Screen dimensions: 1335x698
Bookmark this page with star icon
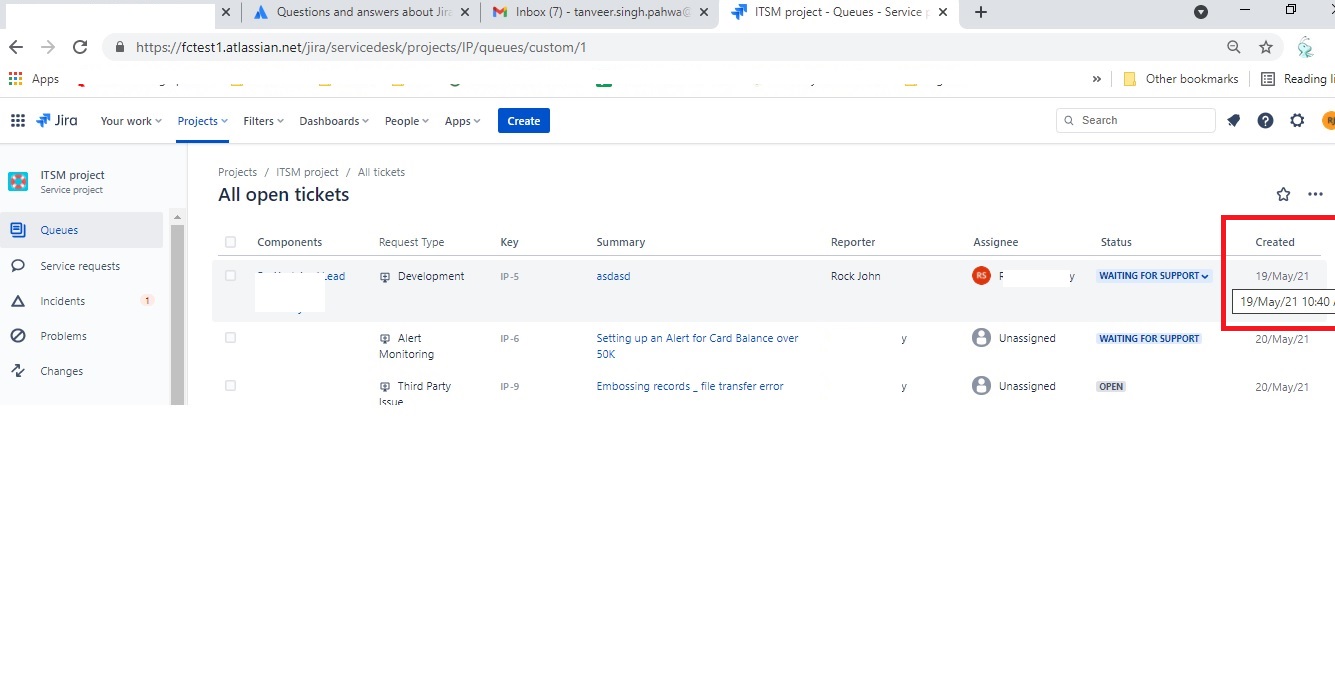1266,47
